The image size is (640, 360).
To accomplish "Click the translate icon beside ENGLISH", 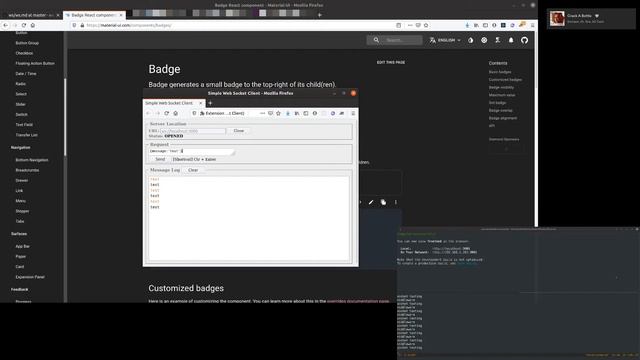I will [432, 40].
